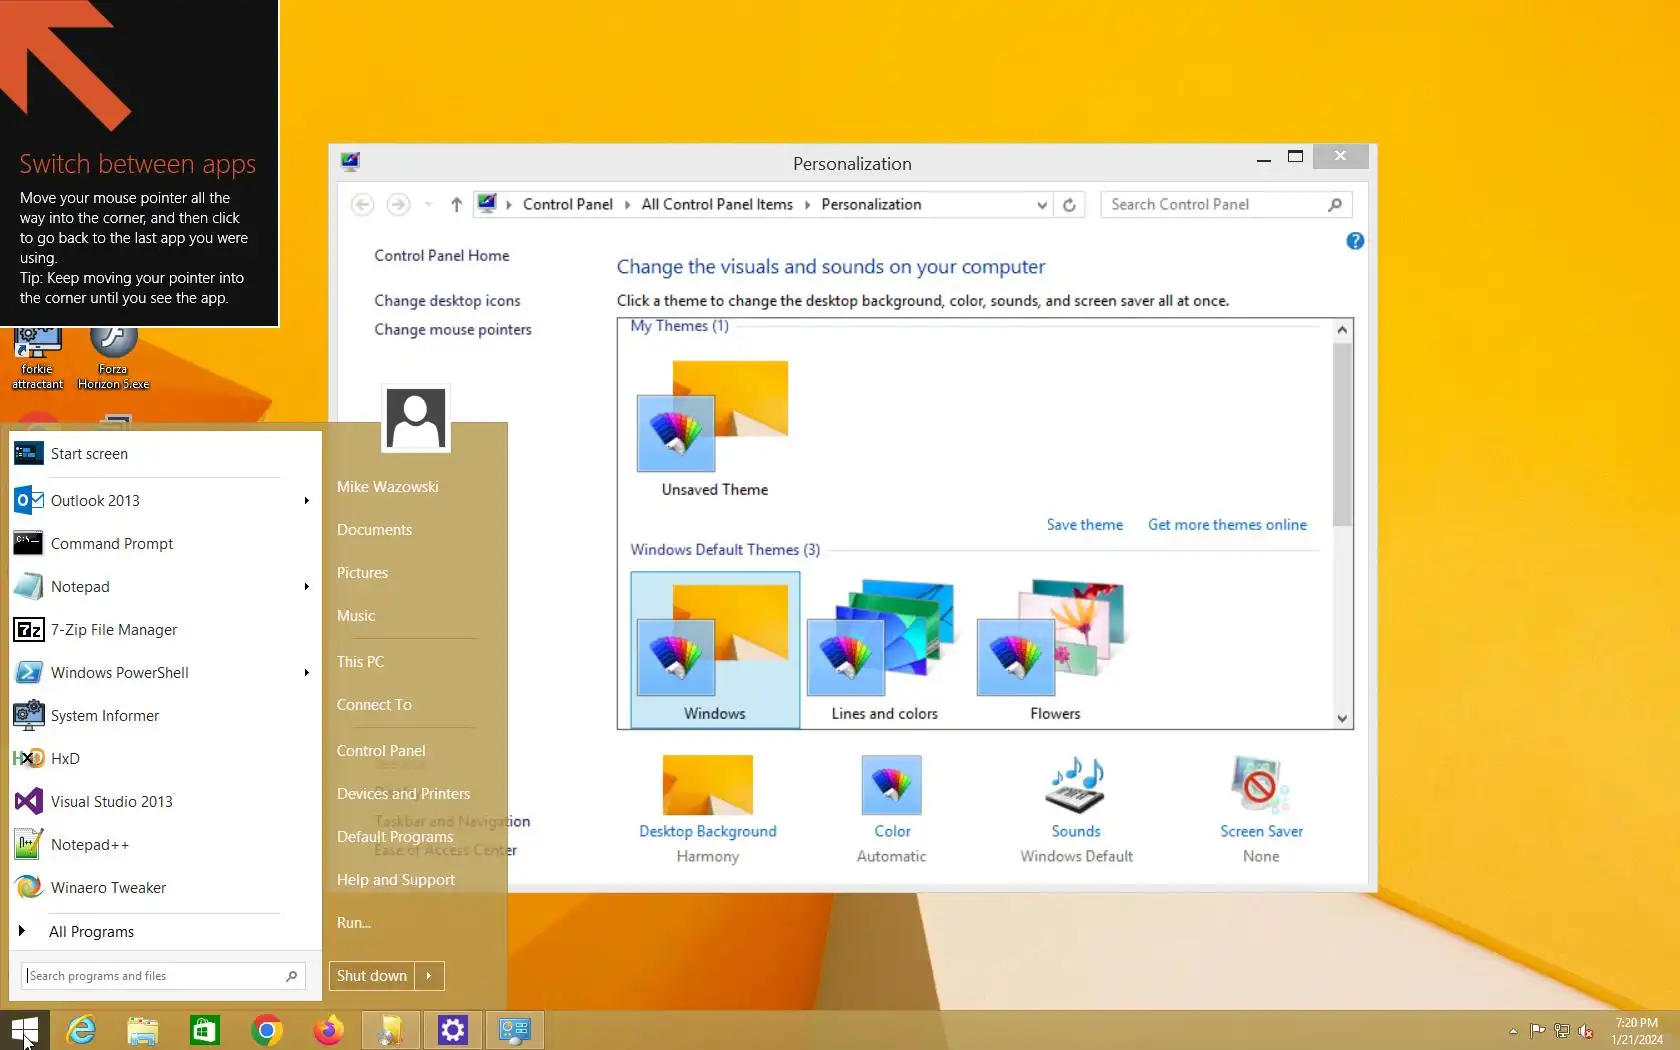Go up one level with the up arrow

(456, 205)
